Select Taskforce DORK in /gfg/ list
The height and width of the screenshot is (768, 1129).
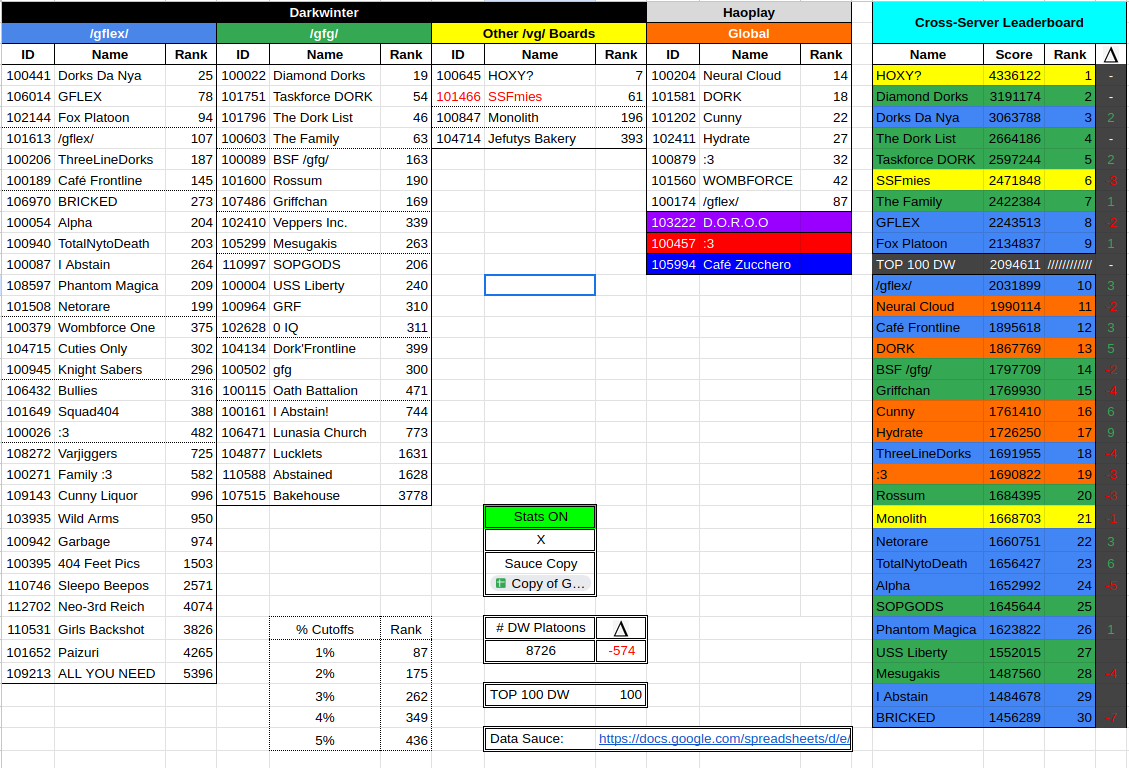(x=325, y=96)
